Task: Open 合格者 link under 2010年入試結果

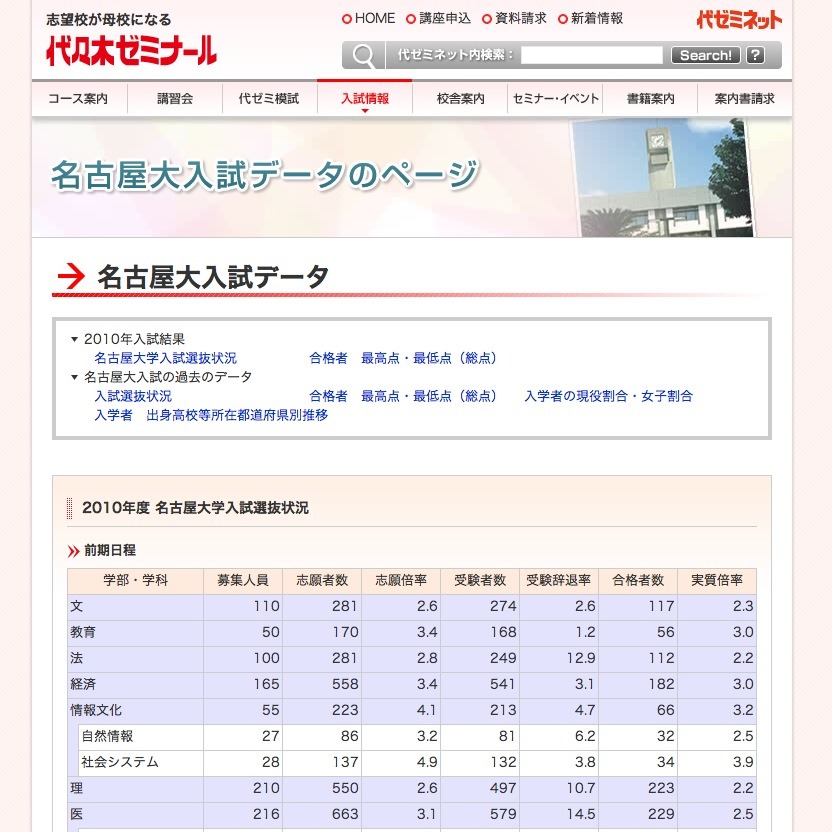Action: click(x=328, y=358)
